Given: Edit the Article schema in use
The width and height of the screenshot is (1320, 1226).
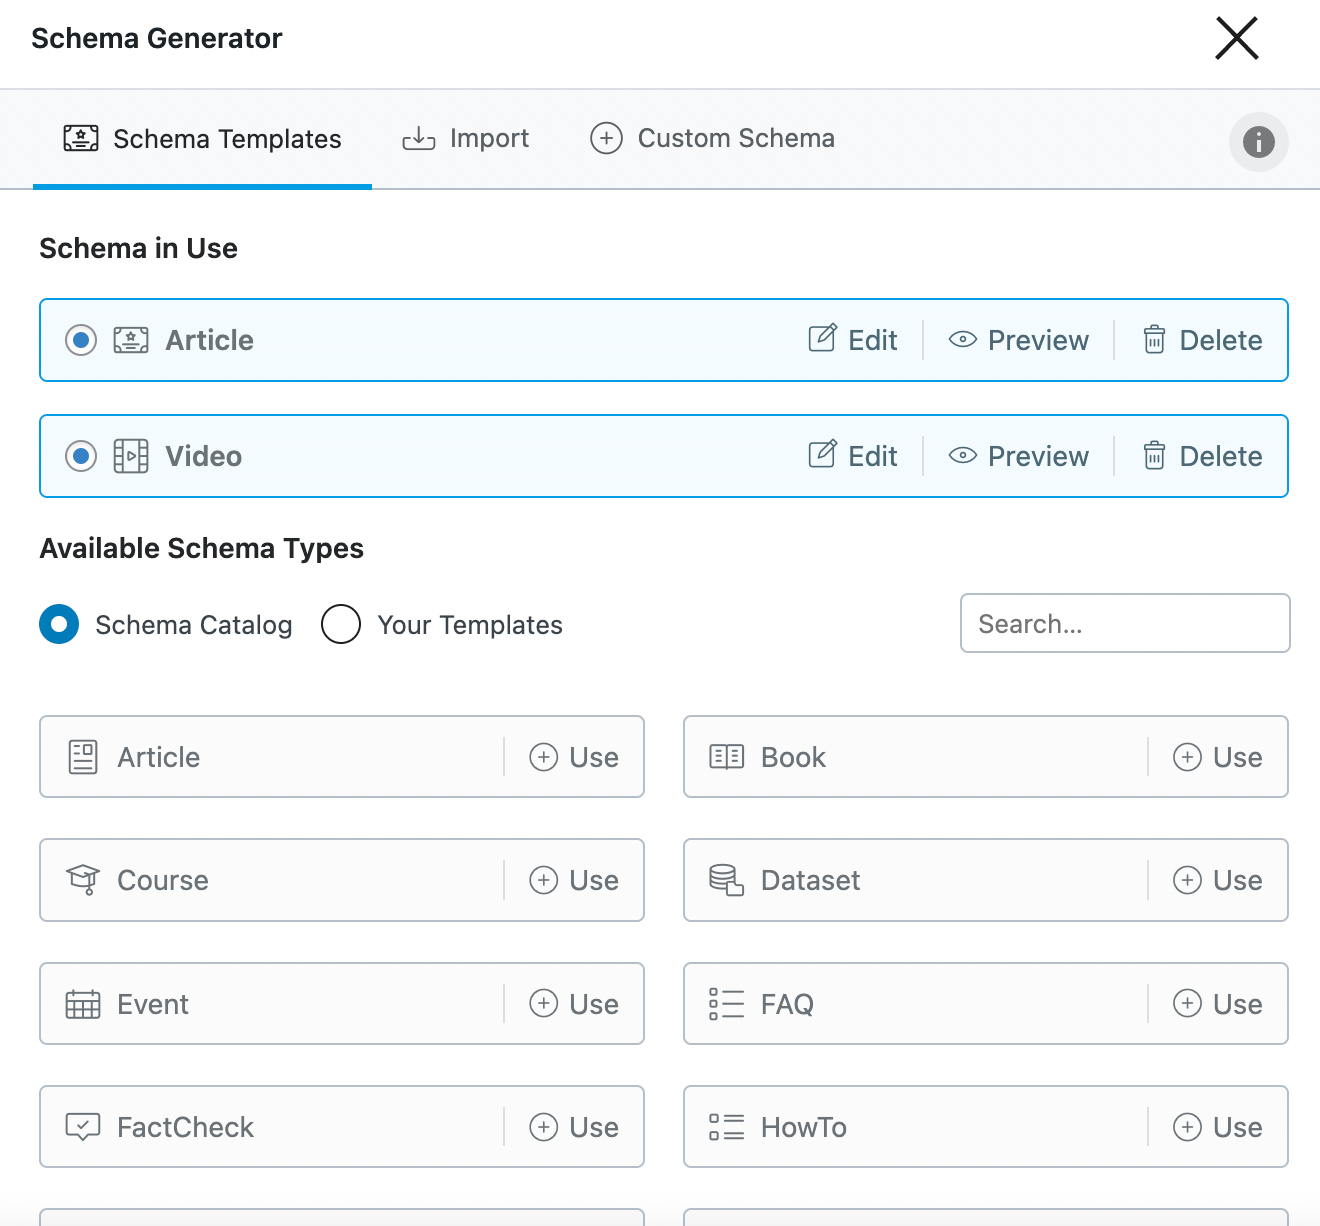Looking at the screenshot, I should coord(853,340).
